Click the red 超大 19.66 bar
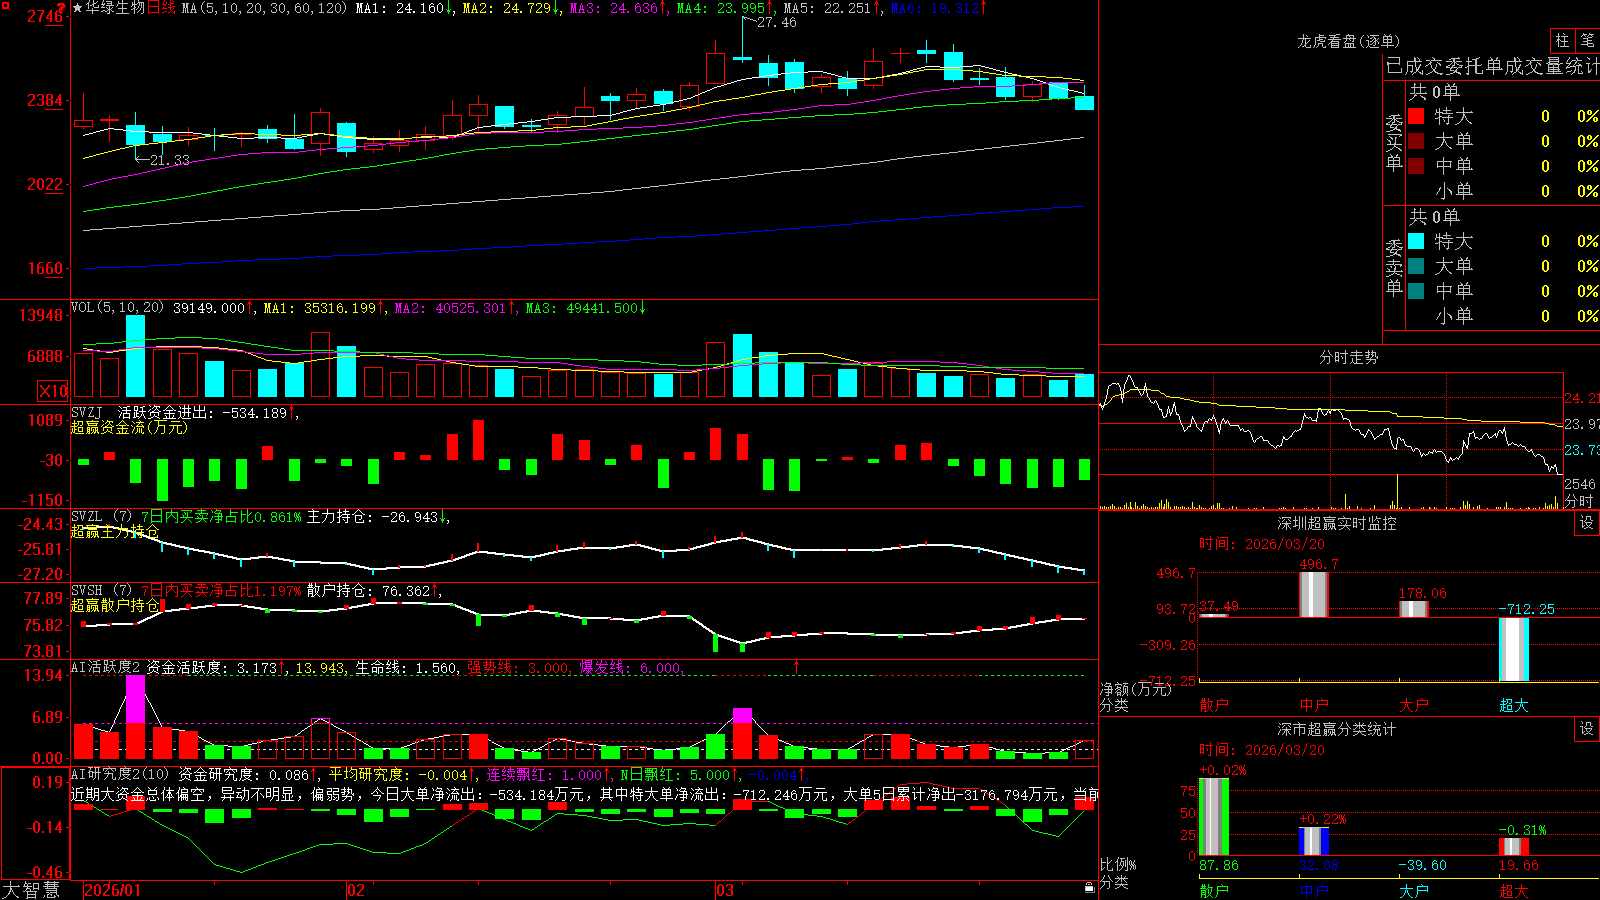This screenshot has height=900, width=1600. click(1514, 846)
